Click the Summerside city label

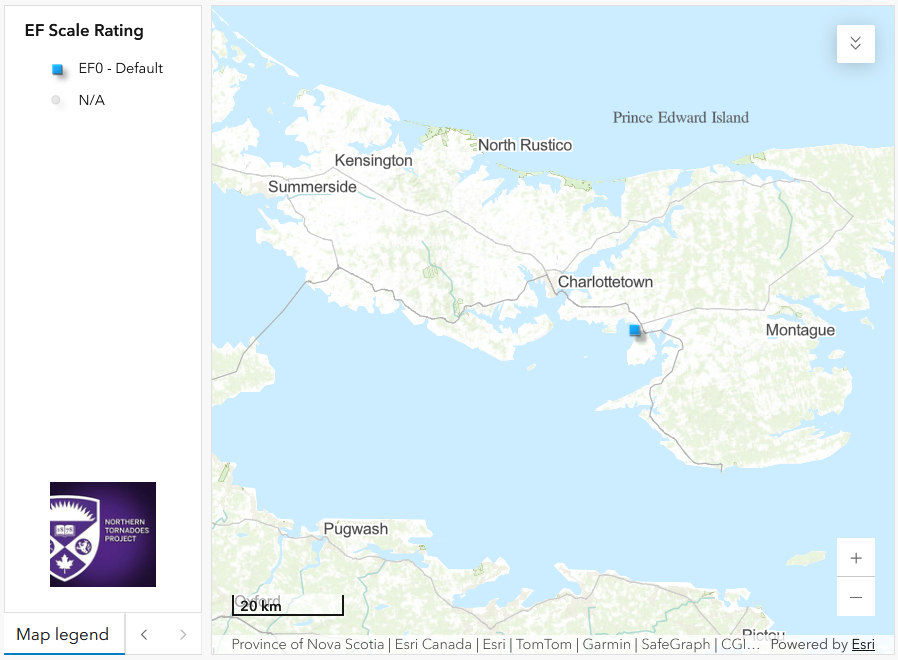click(x=312, y=187)
